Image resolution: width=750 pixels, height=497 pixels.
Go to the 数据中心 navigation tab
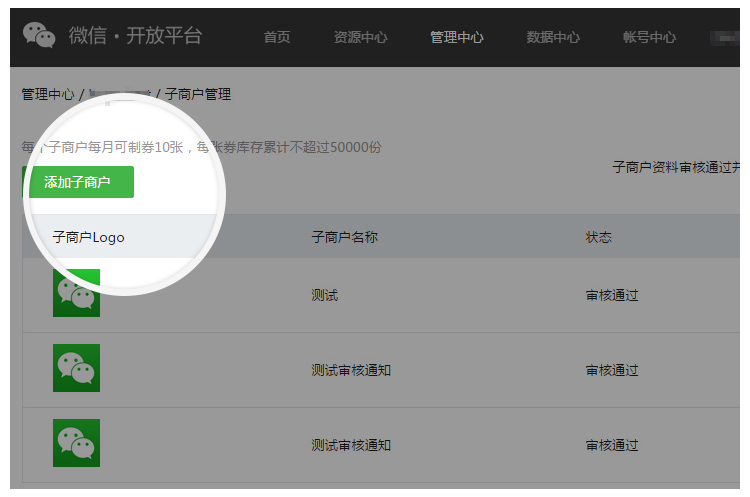click(553, 37)
